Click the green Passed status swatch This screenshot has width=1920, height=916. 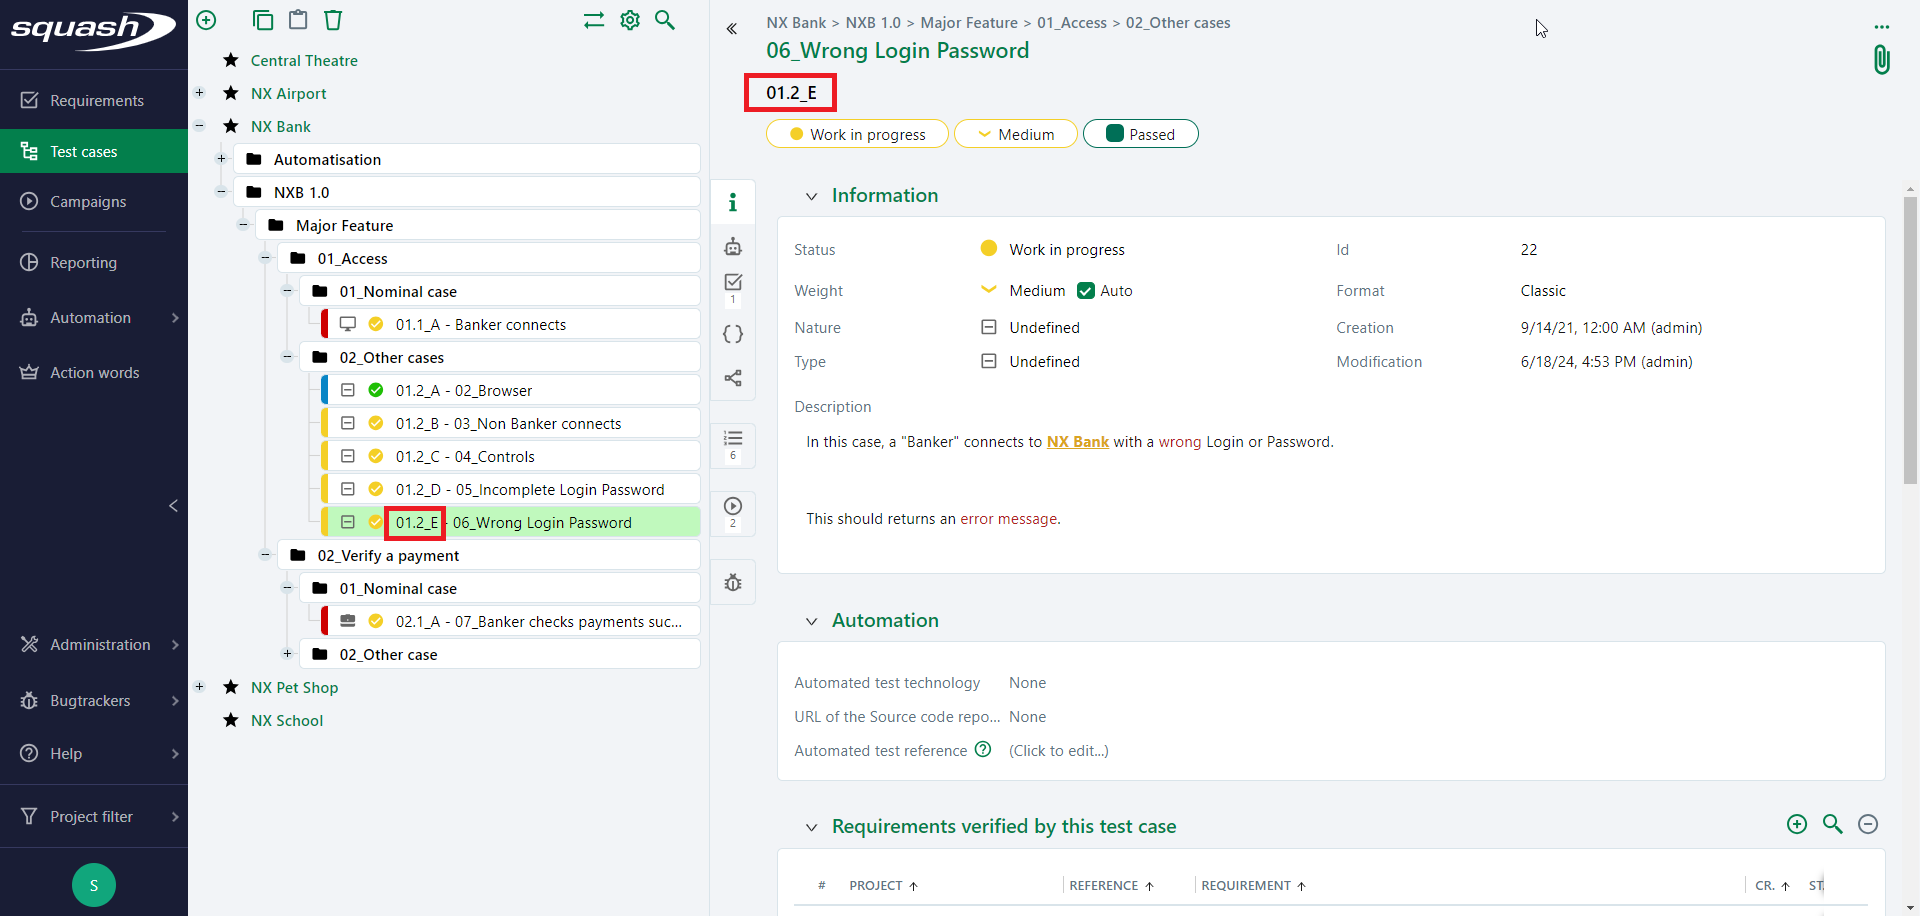(x=1115, y=134)
